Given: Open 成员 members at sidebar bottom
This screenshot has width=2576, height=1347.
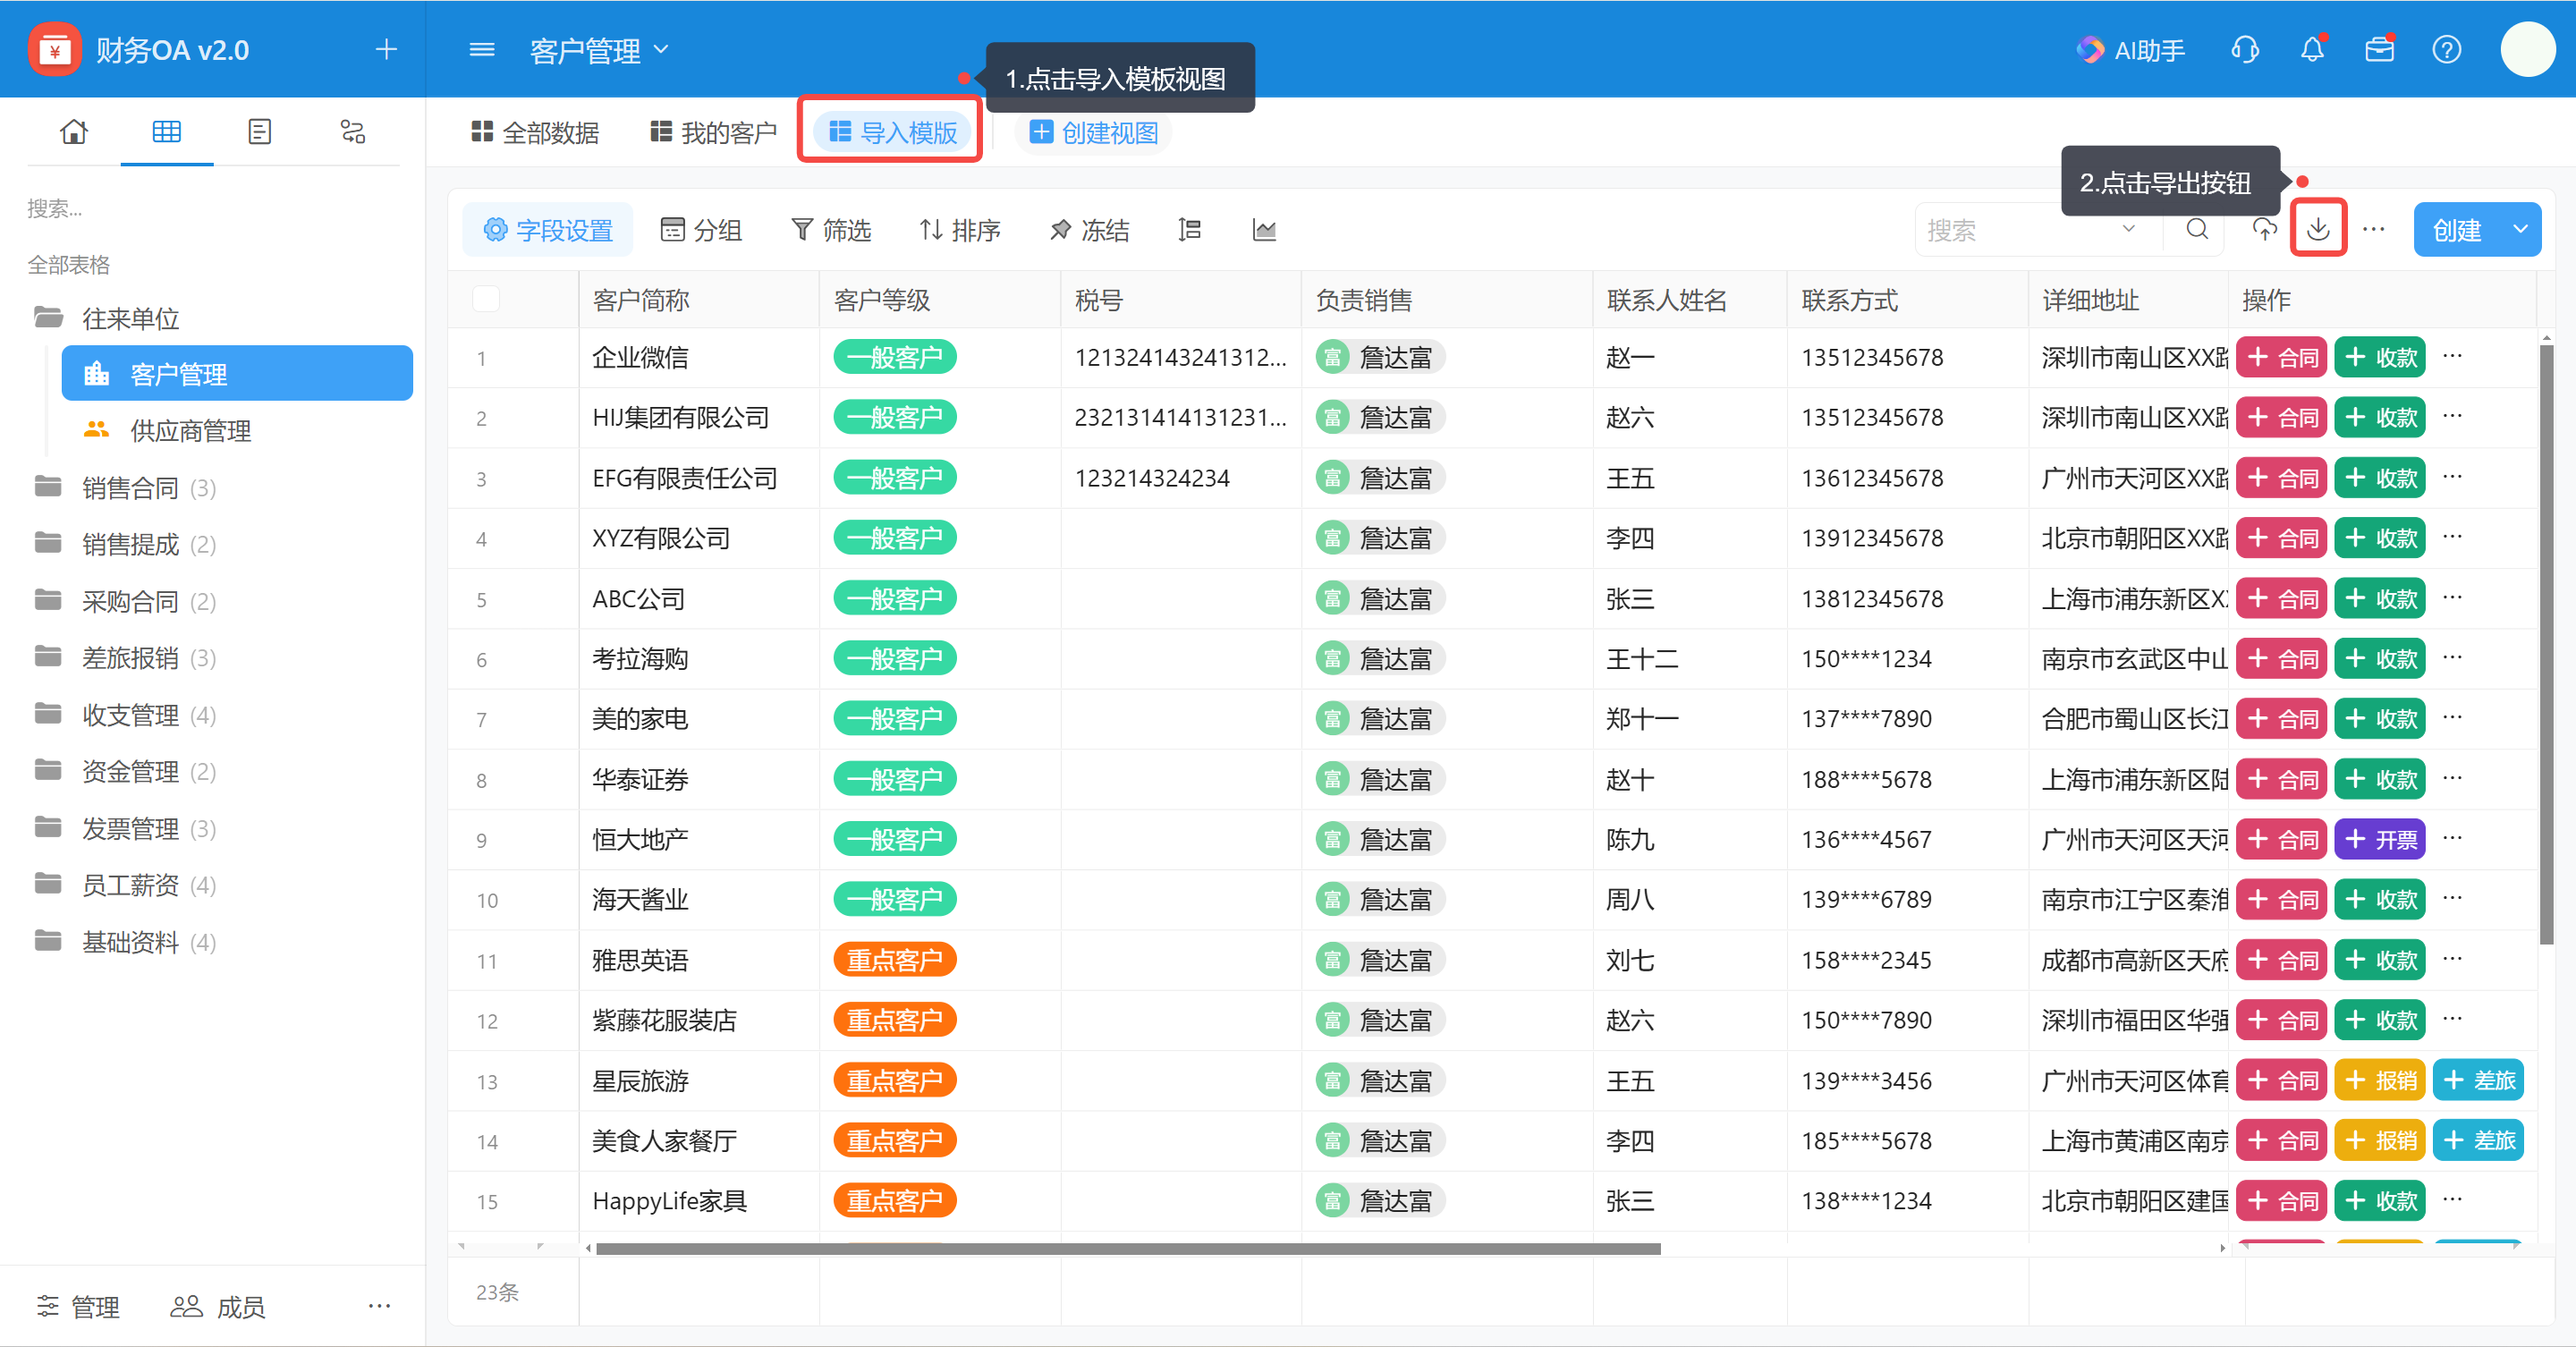Looking at the screenshot, I should (218, 1306).
